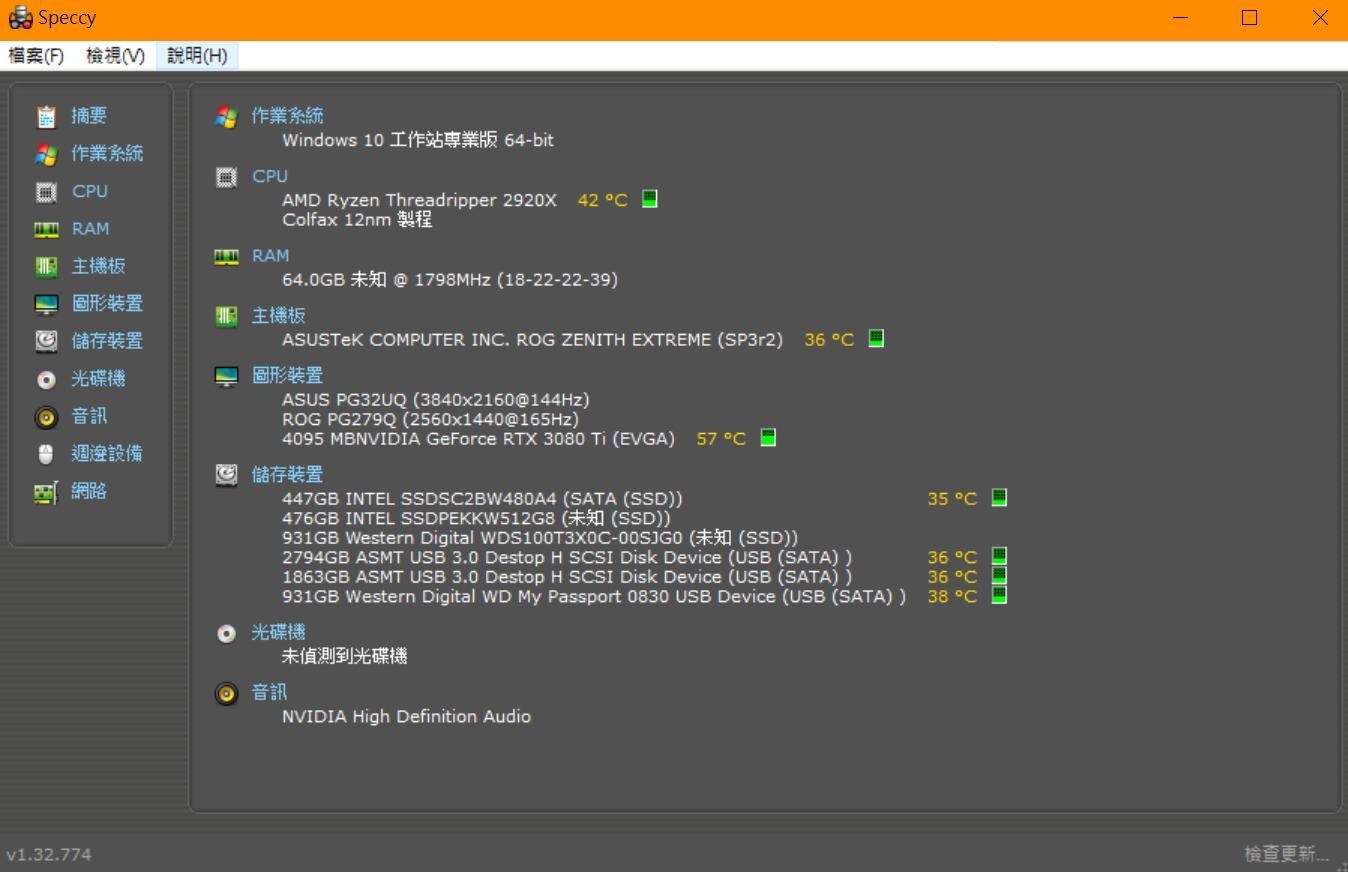Screen dimensions: 1348x872
Task: Open the 檔案(F) menu
Action: 36,56
